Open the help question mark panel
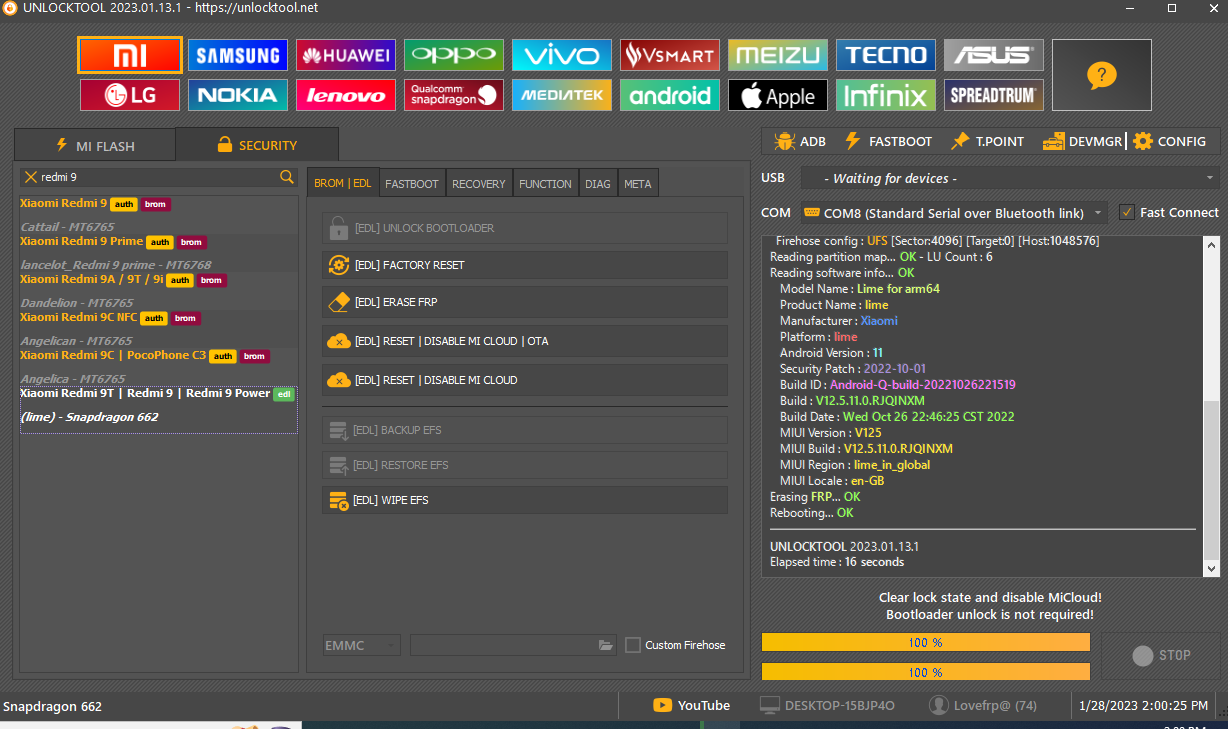Screen dimensions: 1228x729 1101,75
